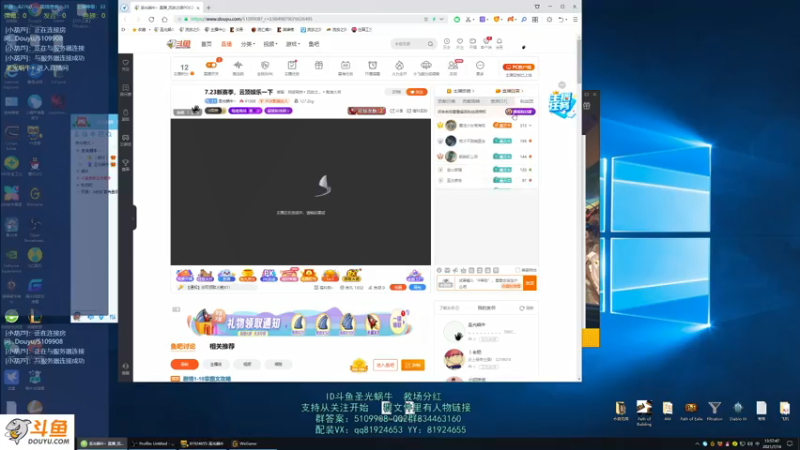Image resolution: width=800 pixels, height=450 pixels.
Task: Select the first contribution ranking tab
Action: coord(446,101)
